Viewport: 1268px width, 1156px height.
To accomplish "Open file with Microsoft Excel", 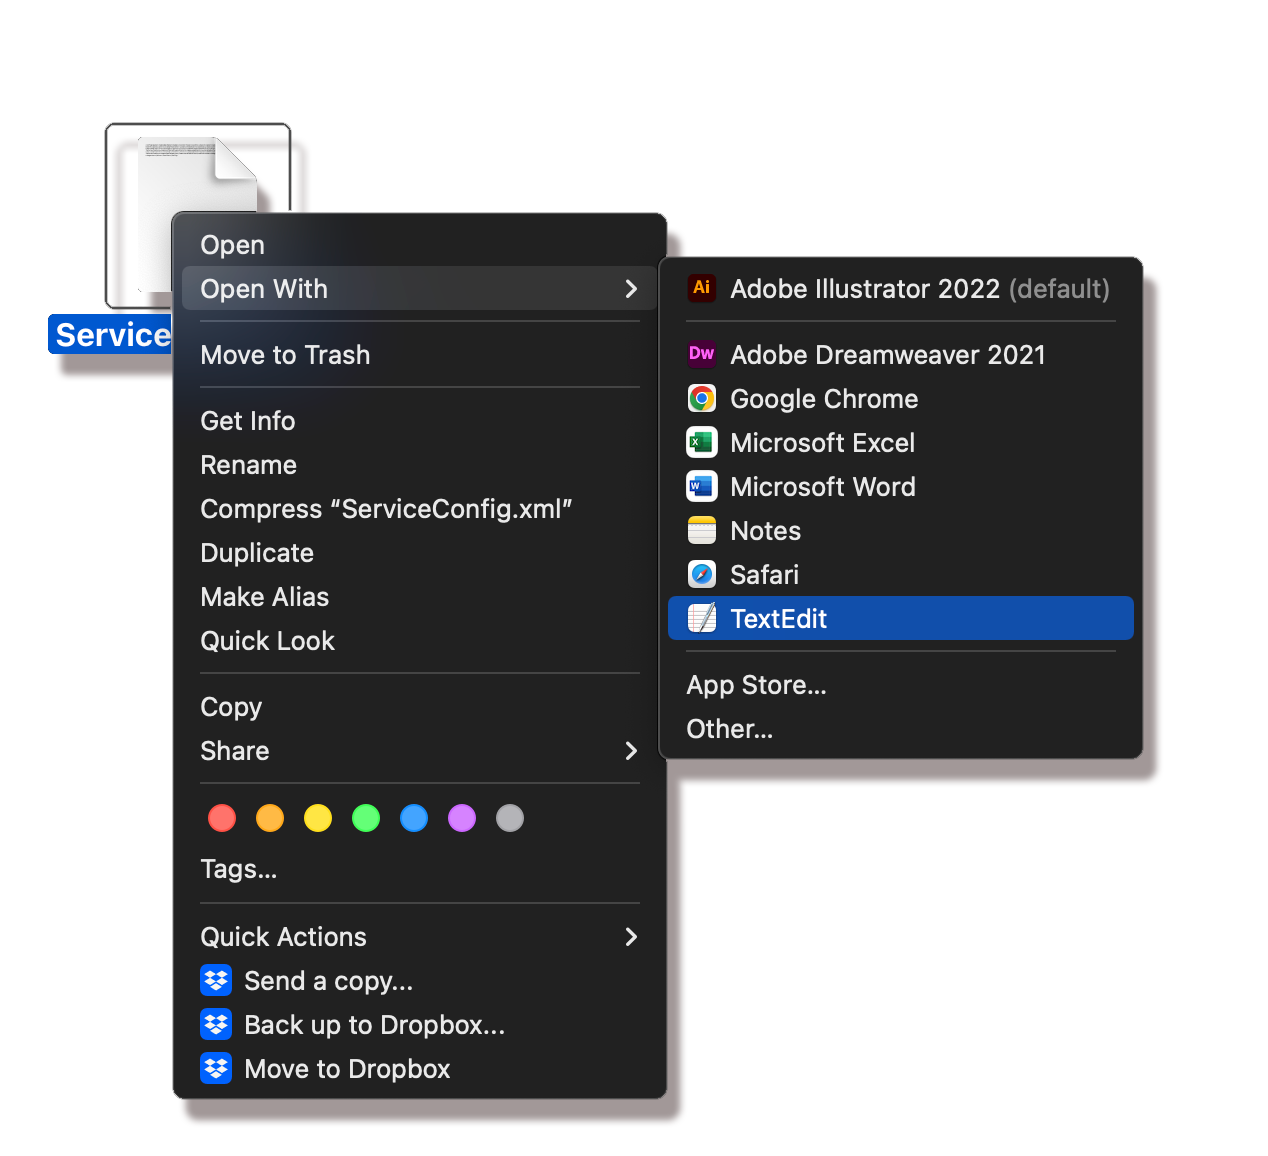I will click(901, 443).
